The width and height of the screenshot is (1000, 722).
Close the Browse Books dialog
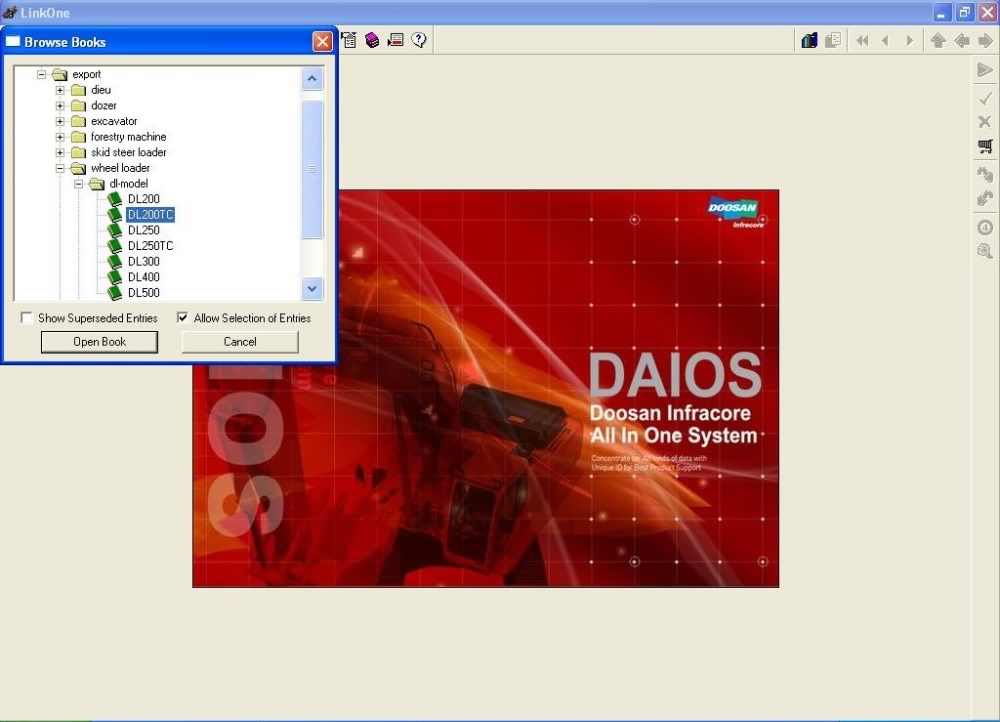pos(322,42)
